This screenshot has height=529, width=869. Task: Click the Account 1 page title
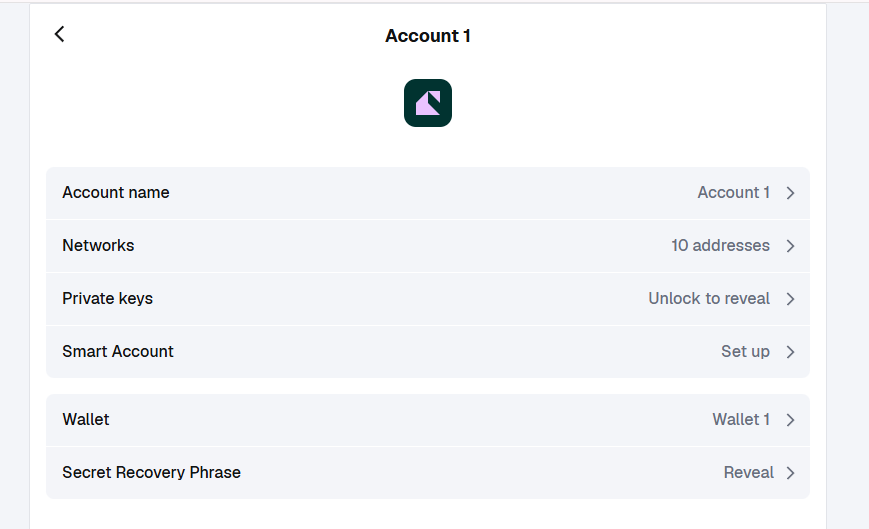[428, 36]
